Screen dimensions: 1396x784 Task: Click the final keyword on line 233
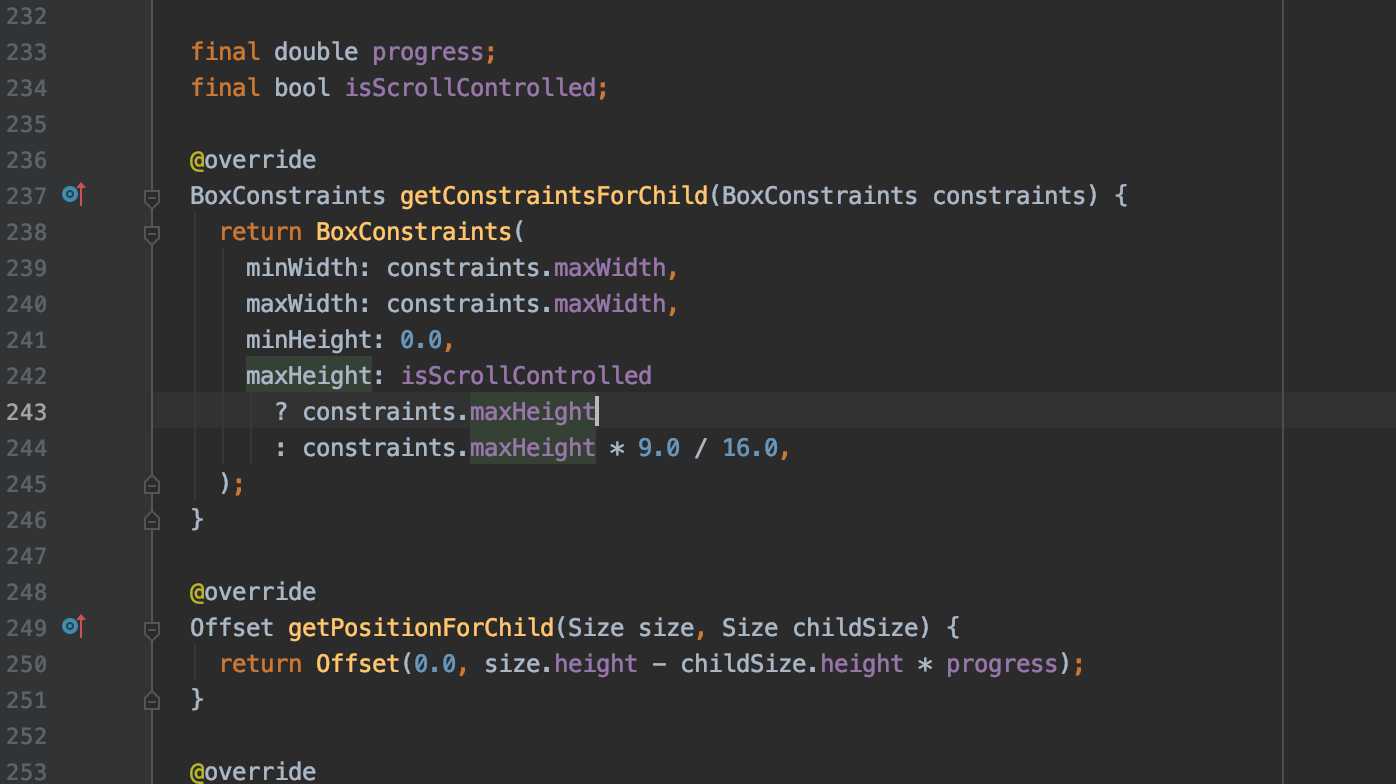[x=225, y=52]
